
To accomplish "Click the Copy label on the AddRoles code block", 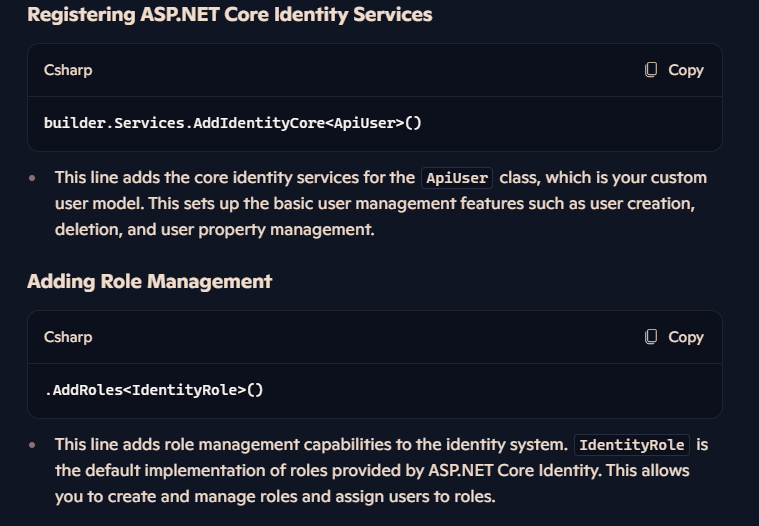I will (x=685, y=337).
